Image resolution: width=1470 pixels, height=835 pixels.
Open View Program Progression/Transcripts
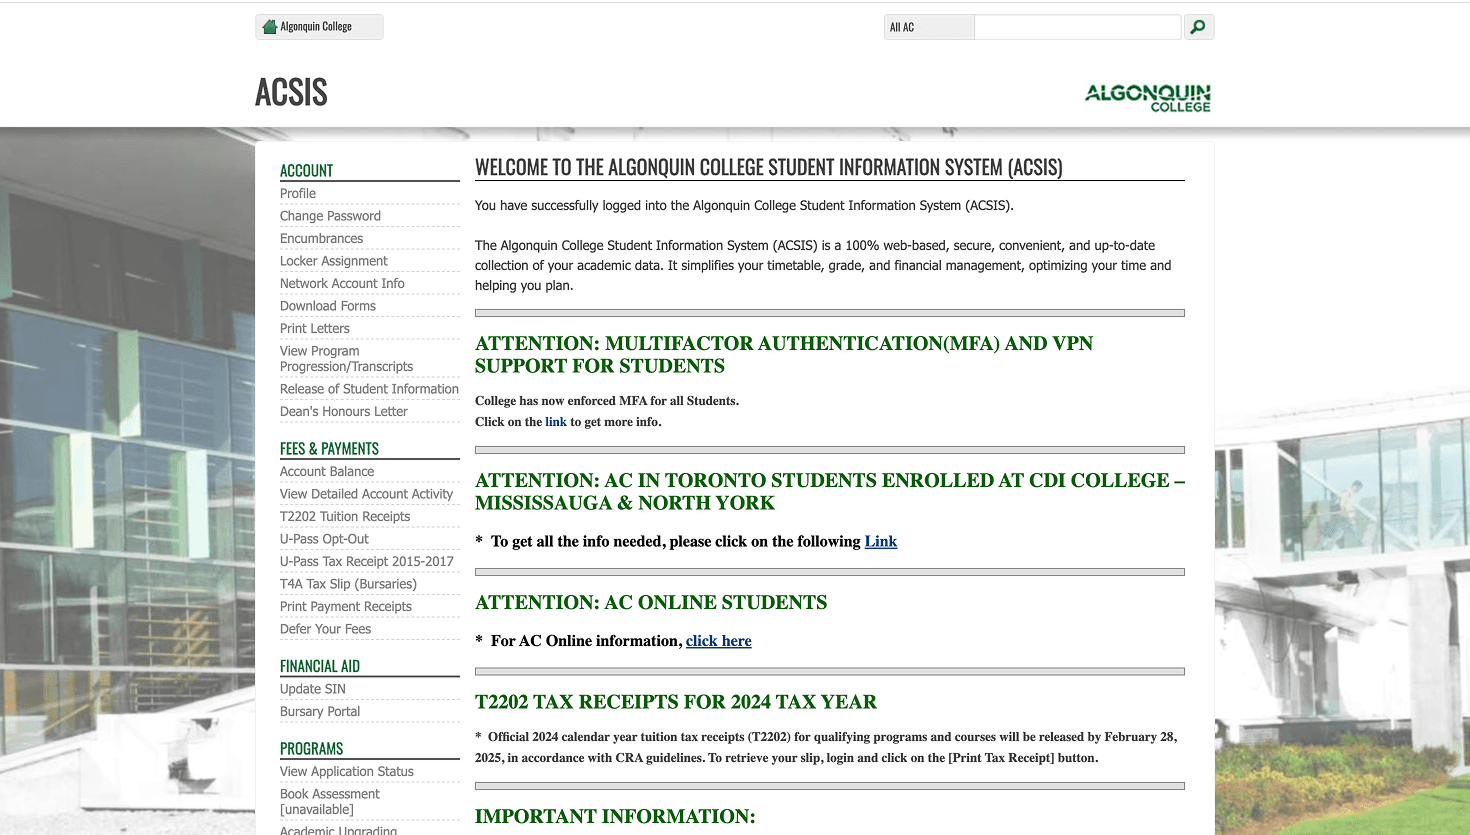[x=346, y=358]
